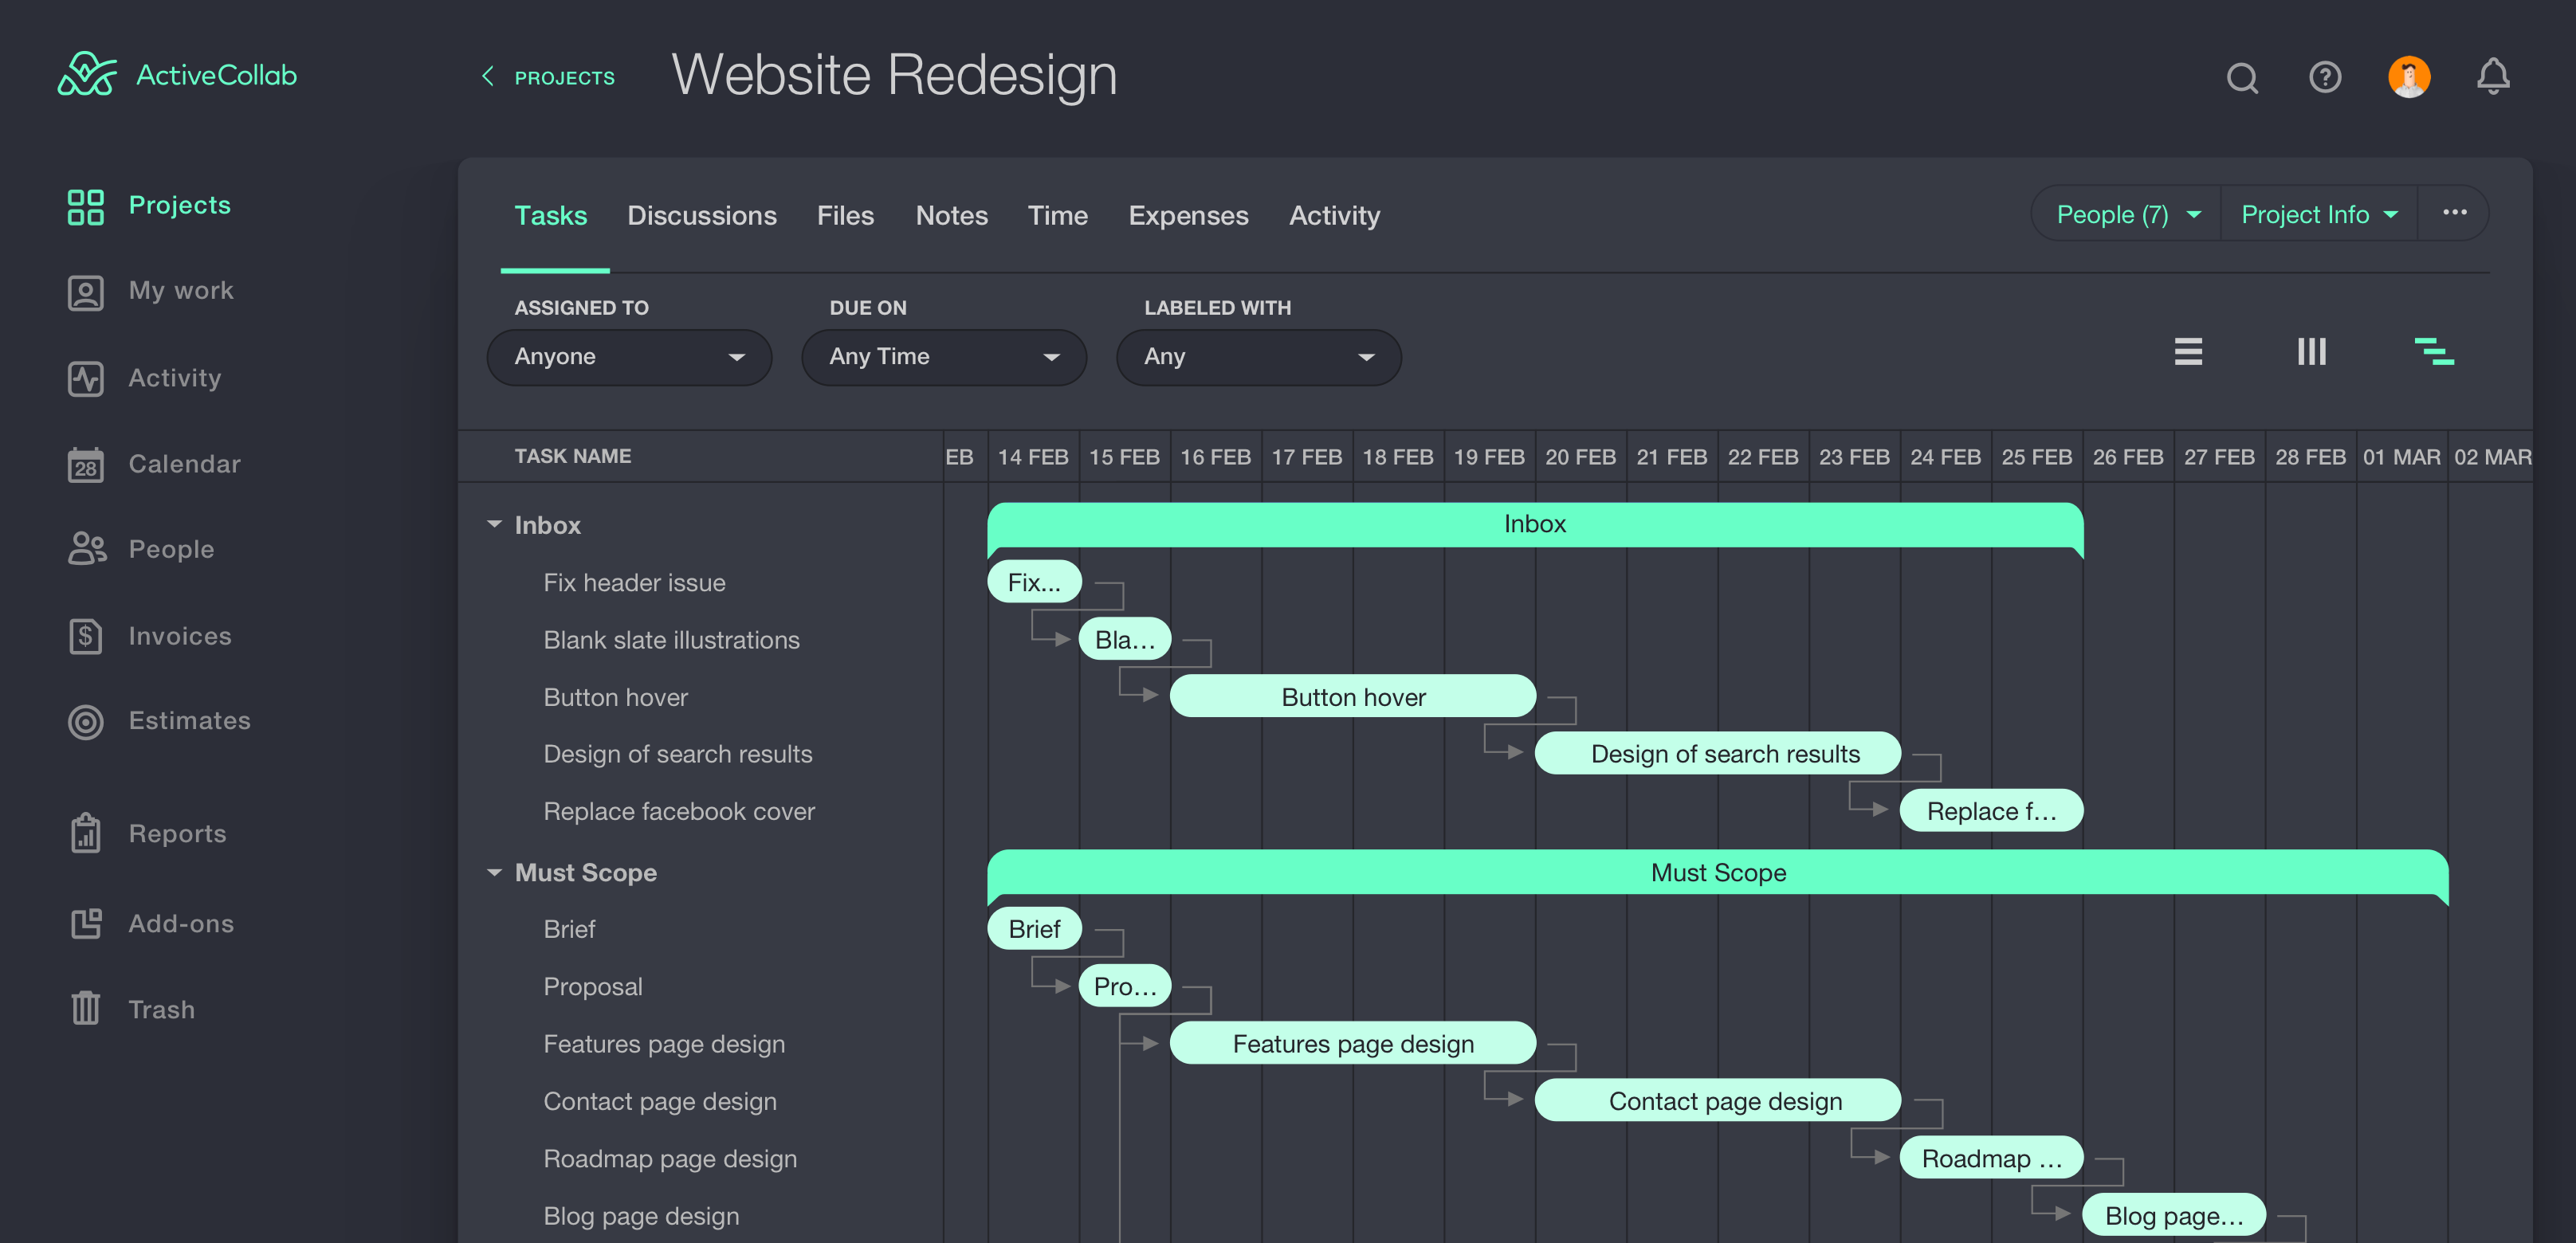Screen dimensions: 2576x1243
Task: Go to Projects in sidebar
Action: point(149,206)
